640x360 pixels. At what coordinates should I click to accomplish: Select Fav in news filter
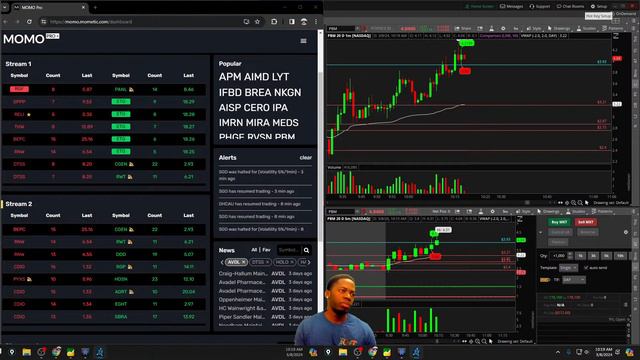[266, 250]
